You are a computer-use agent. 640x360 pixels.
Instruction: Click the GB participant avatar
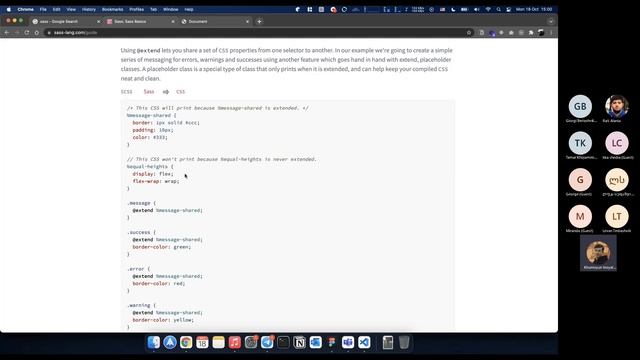[580, 107]
